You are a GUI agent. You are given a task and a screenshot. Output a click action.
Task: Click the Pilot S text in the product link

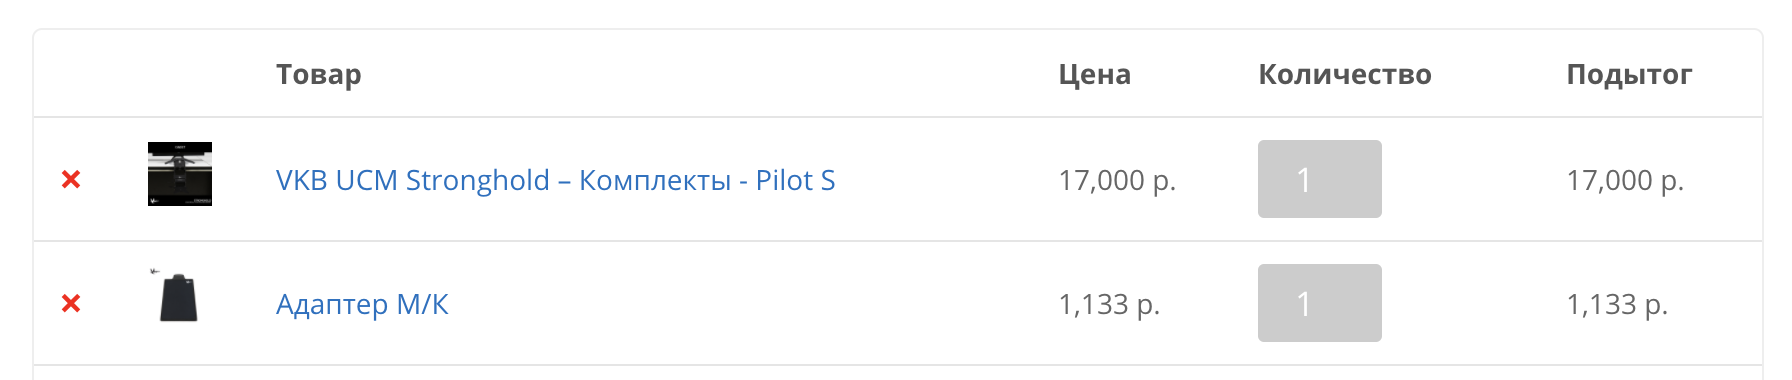[x=795, y=181]
